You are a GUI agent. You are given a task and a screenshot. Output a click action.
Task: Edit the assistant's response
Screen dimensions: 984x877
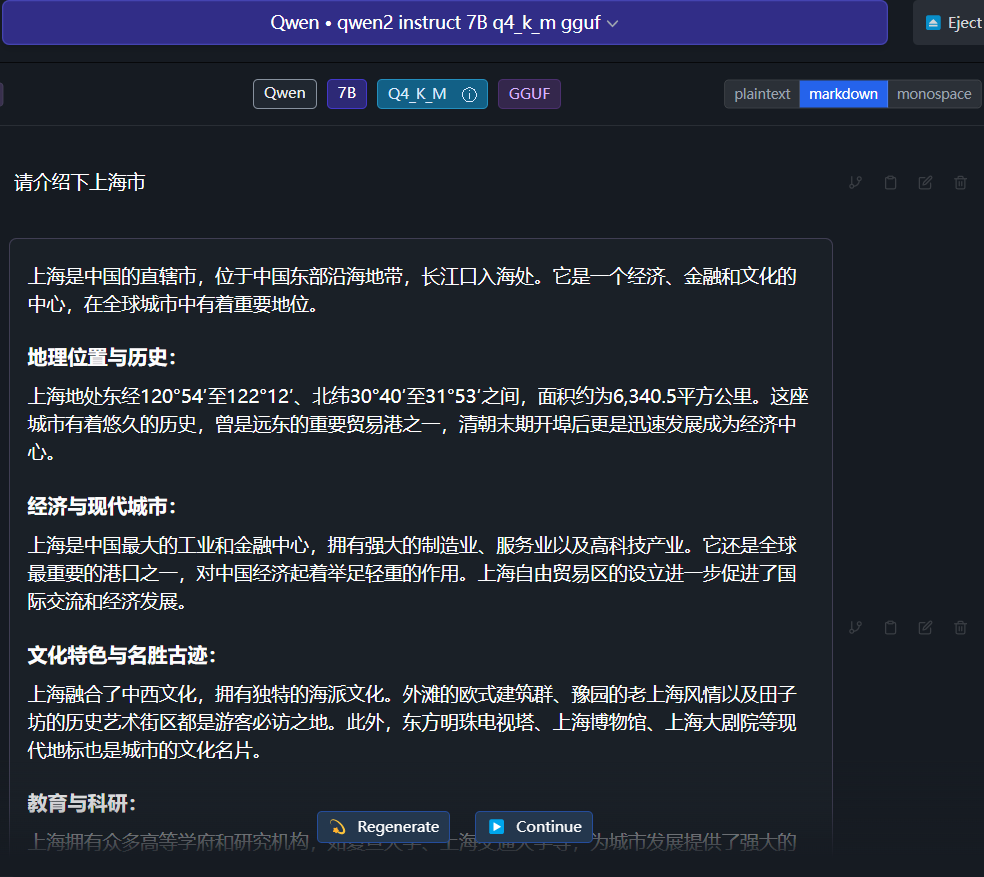(925, 627)
